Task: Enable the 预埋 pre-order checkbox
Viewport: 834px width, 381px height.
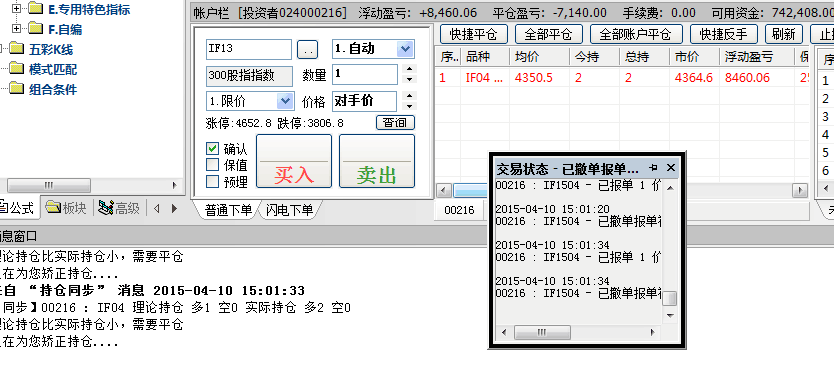Action: [212, 181]
